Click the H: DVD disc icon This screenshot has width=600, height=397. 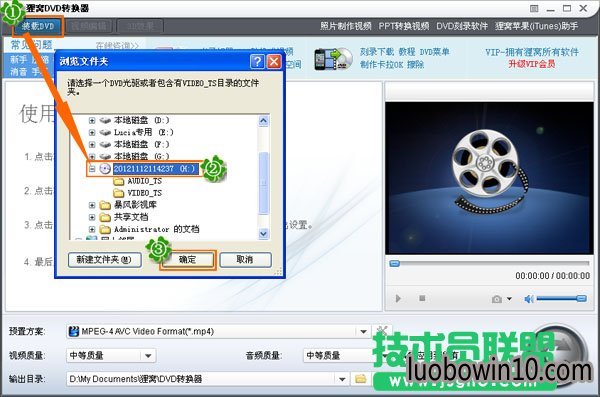[105, 169]
